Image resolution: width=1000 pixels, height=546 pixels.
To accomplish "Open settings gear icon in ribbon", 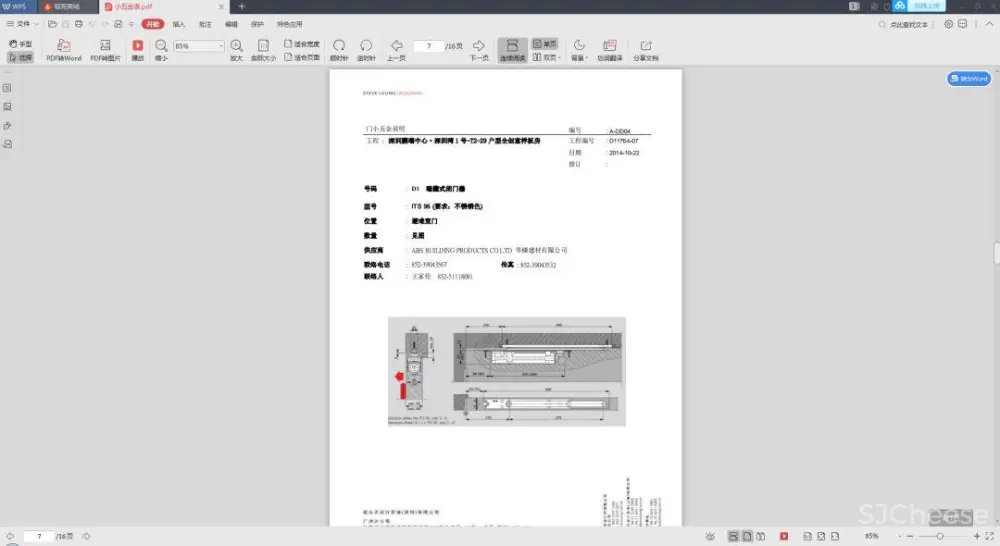I will click(x=948, y=24).
